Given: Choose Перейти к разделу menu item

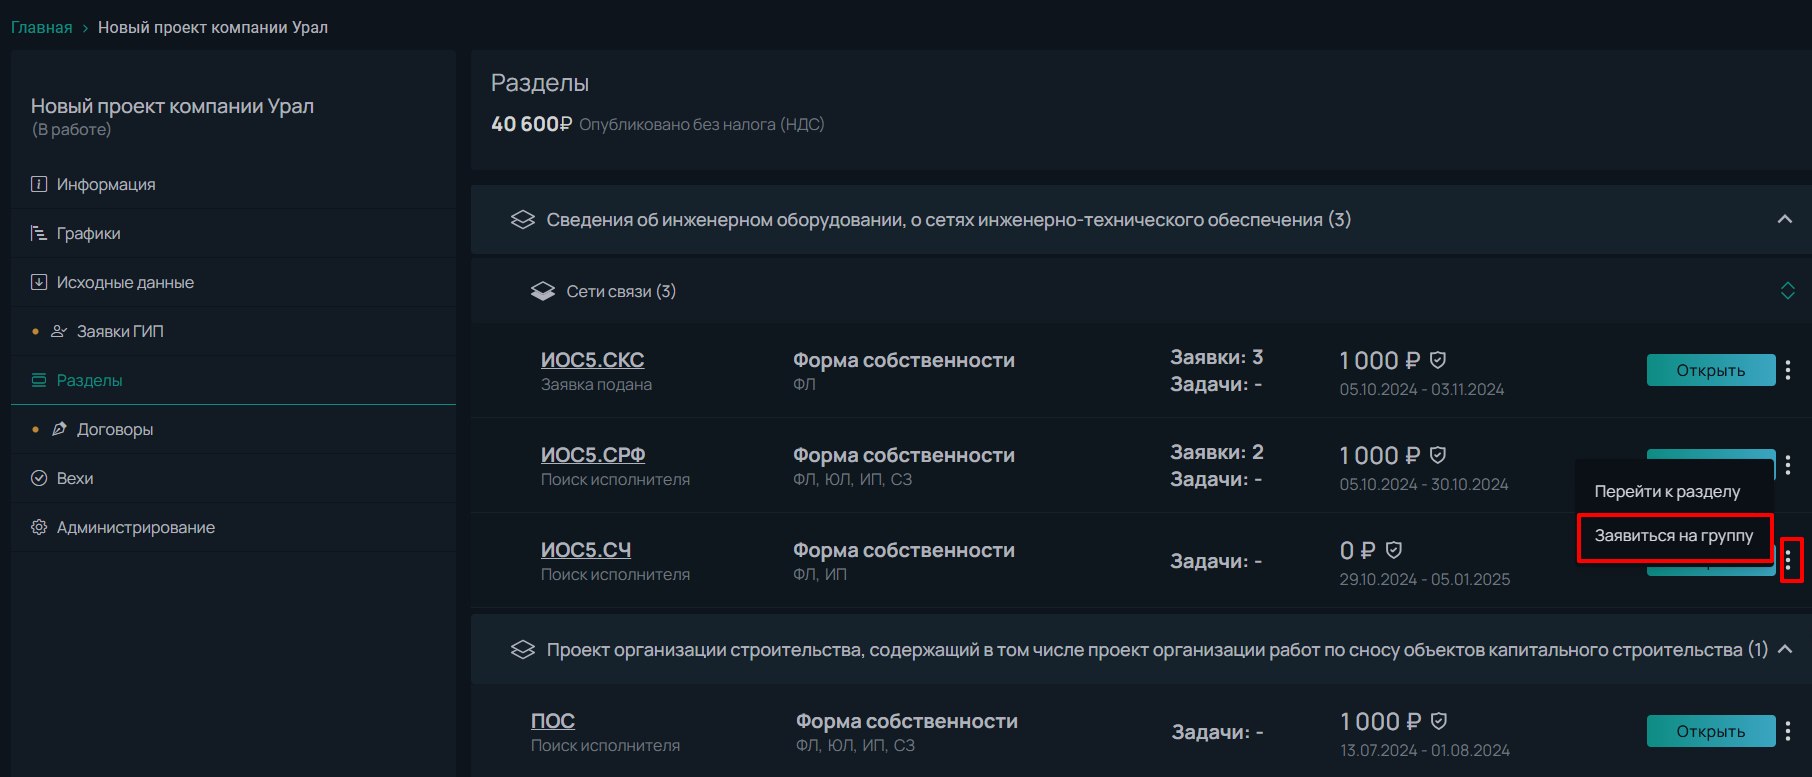Looking at the screenshot, I should pyautogui.click(x=1667, y=492).
